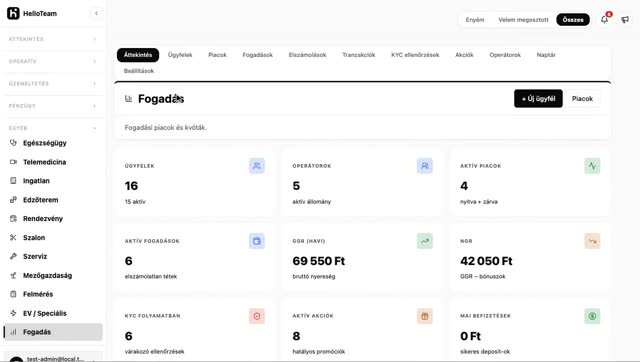Click the Egészségügy stethoscope icon
The height and width of the screenshot is (362, 640).
coord(13,143)
